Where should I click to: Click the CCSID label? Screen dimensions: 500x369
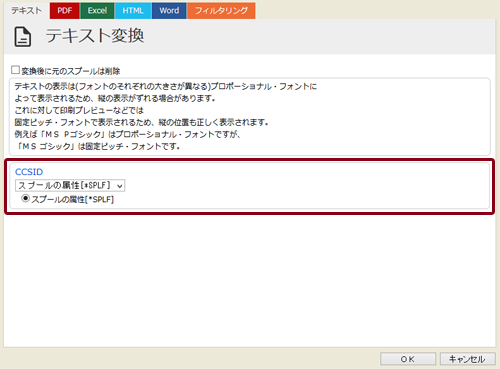coord(29,172)
